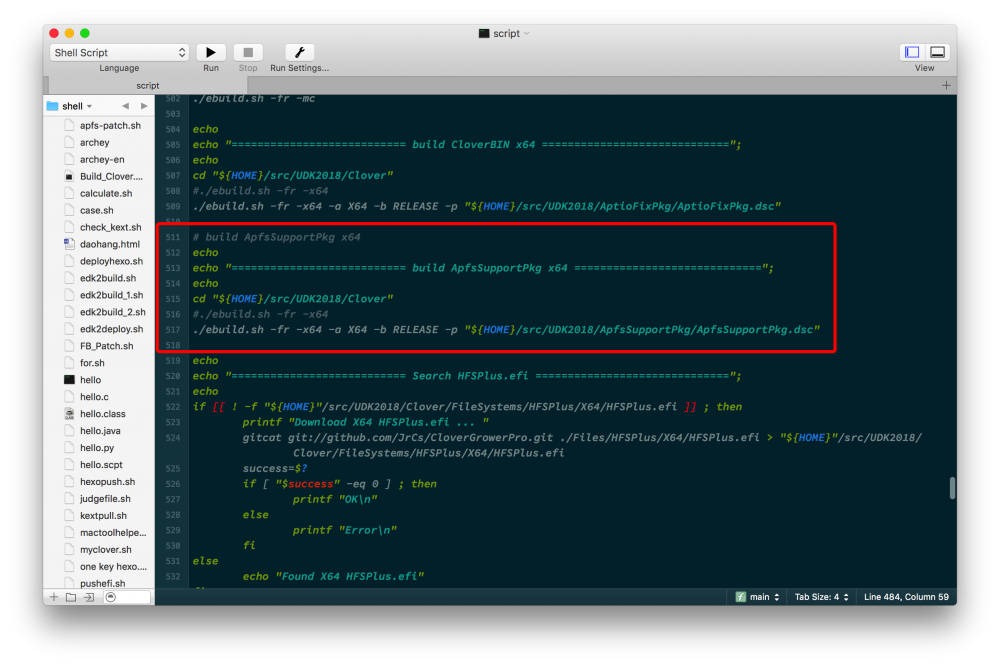Stop the running script
This screenshot has width=1000, height=667.
point(248,52)
